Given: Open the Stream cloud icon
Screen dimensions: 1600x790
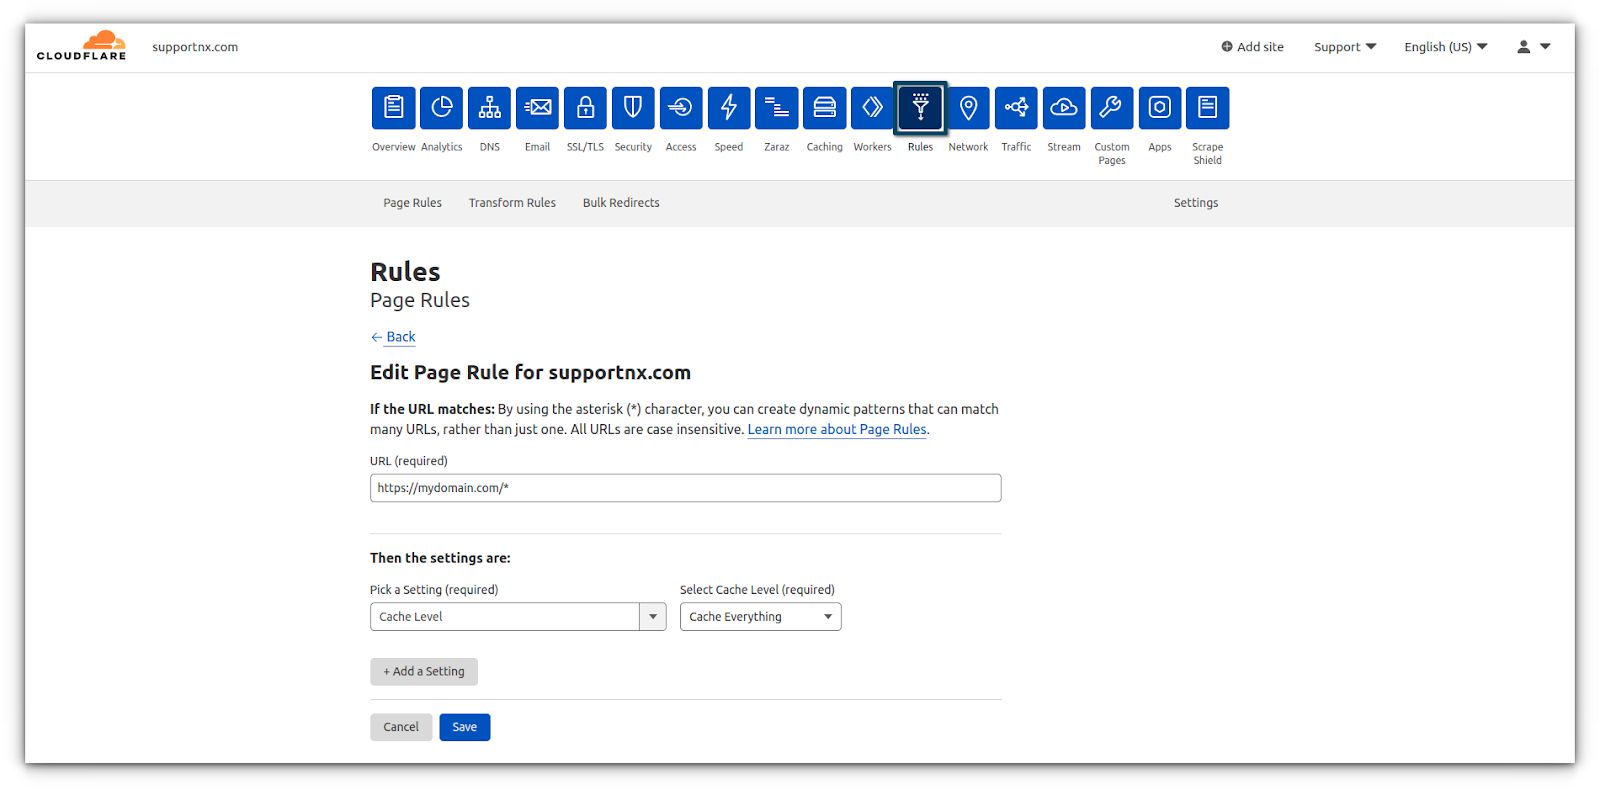Looking at the screenshot, I should (1064, 108).
